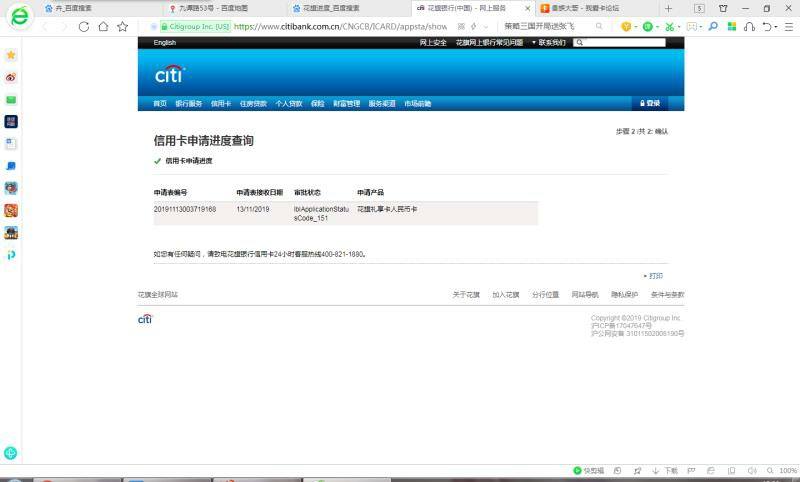Bookmark this page with the star icon
The image size is (800, 482).
click(122, 27)
